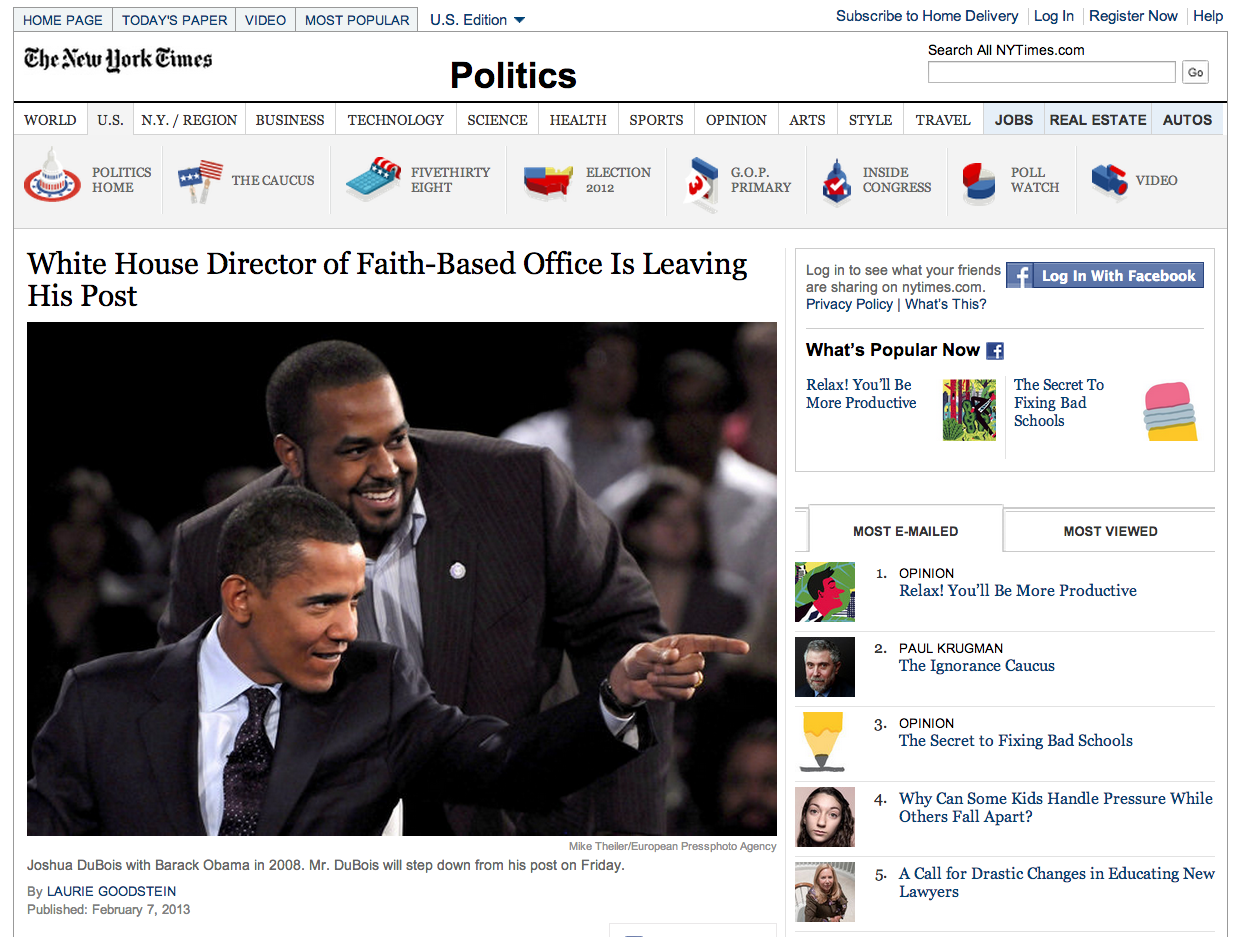Click Subscribe to Home Delivery link
This screenshot has width=1250, height=937.
coord(927,16)
